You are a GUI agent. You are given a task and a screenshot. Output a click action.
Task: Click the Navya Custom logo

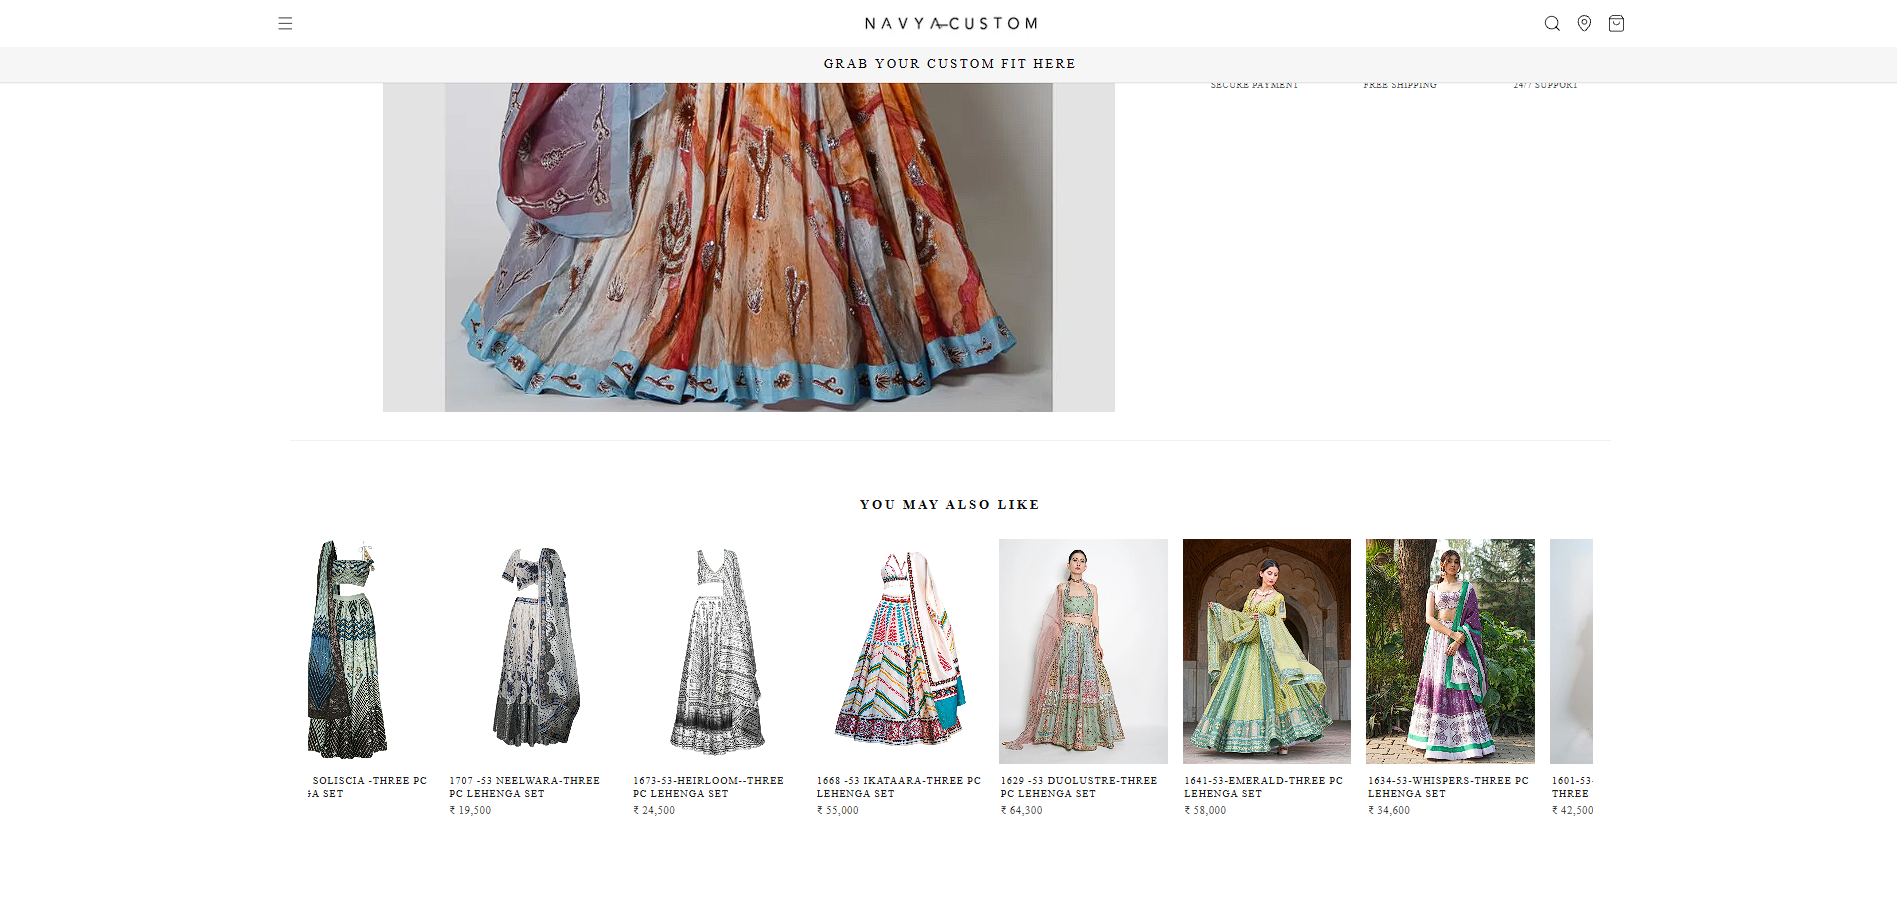[x=951, y=23]
